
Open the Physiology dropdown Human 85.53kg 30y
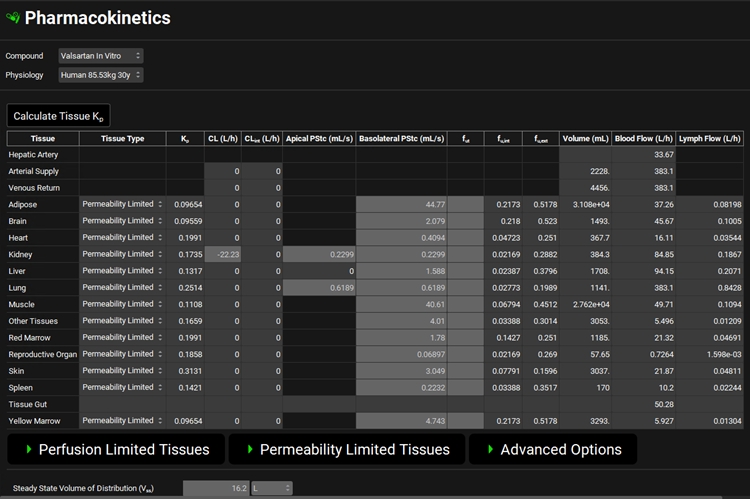pyautogui.click(x=99, y=75)
